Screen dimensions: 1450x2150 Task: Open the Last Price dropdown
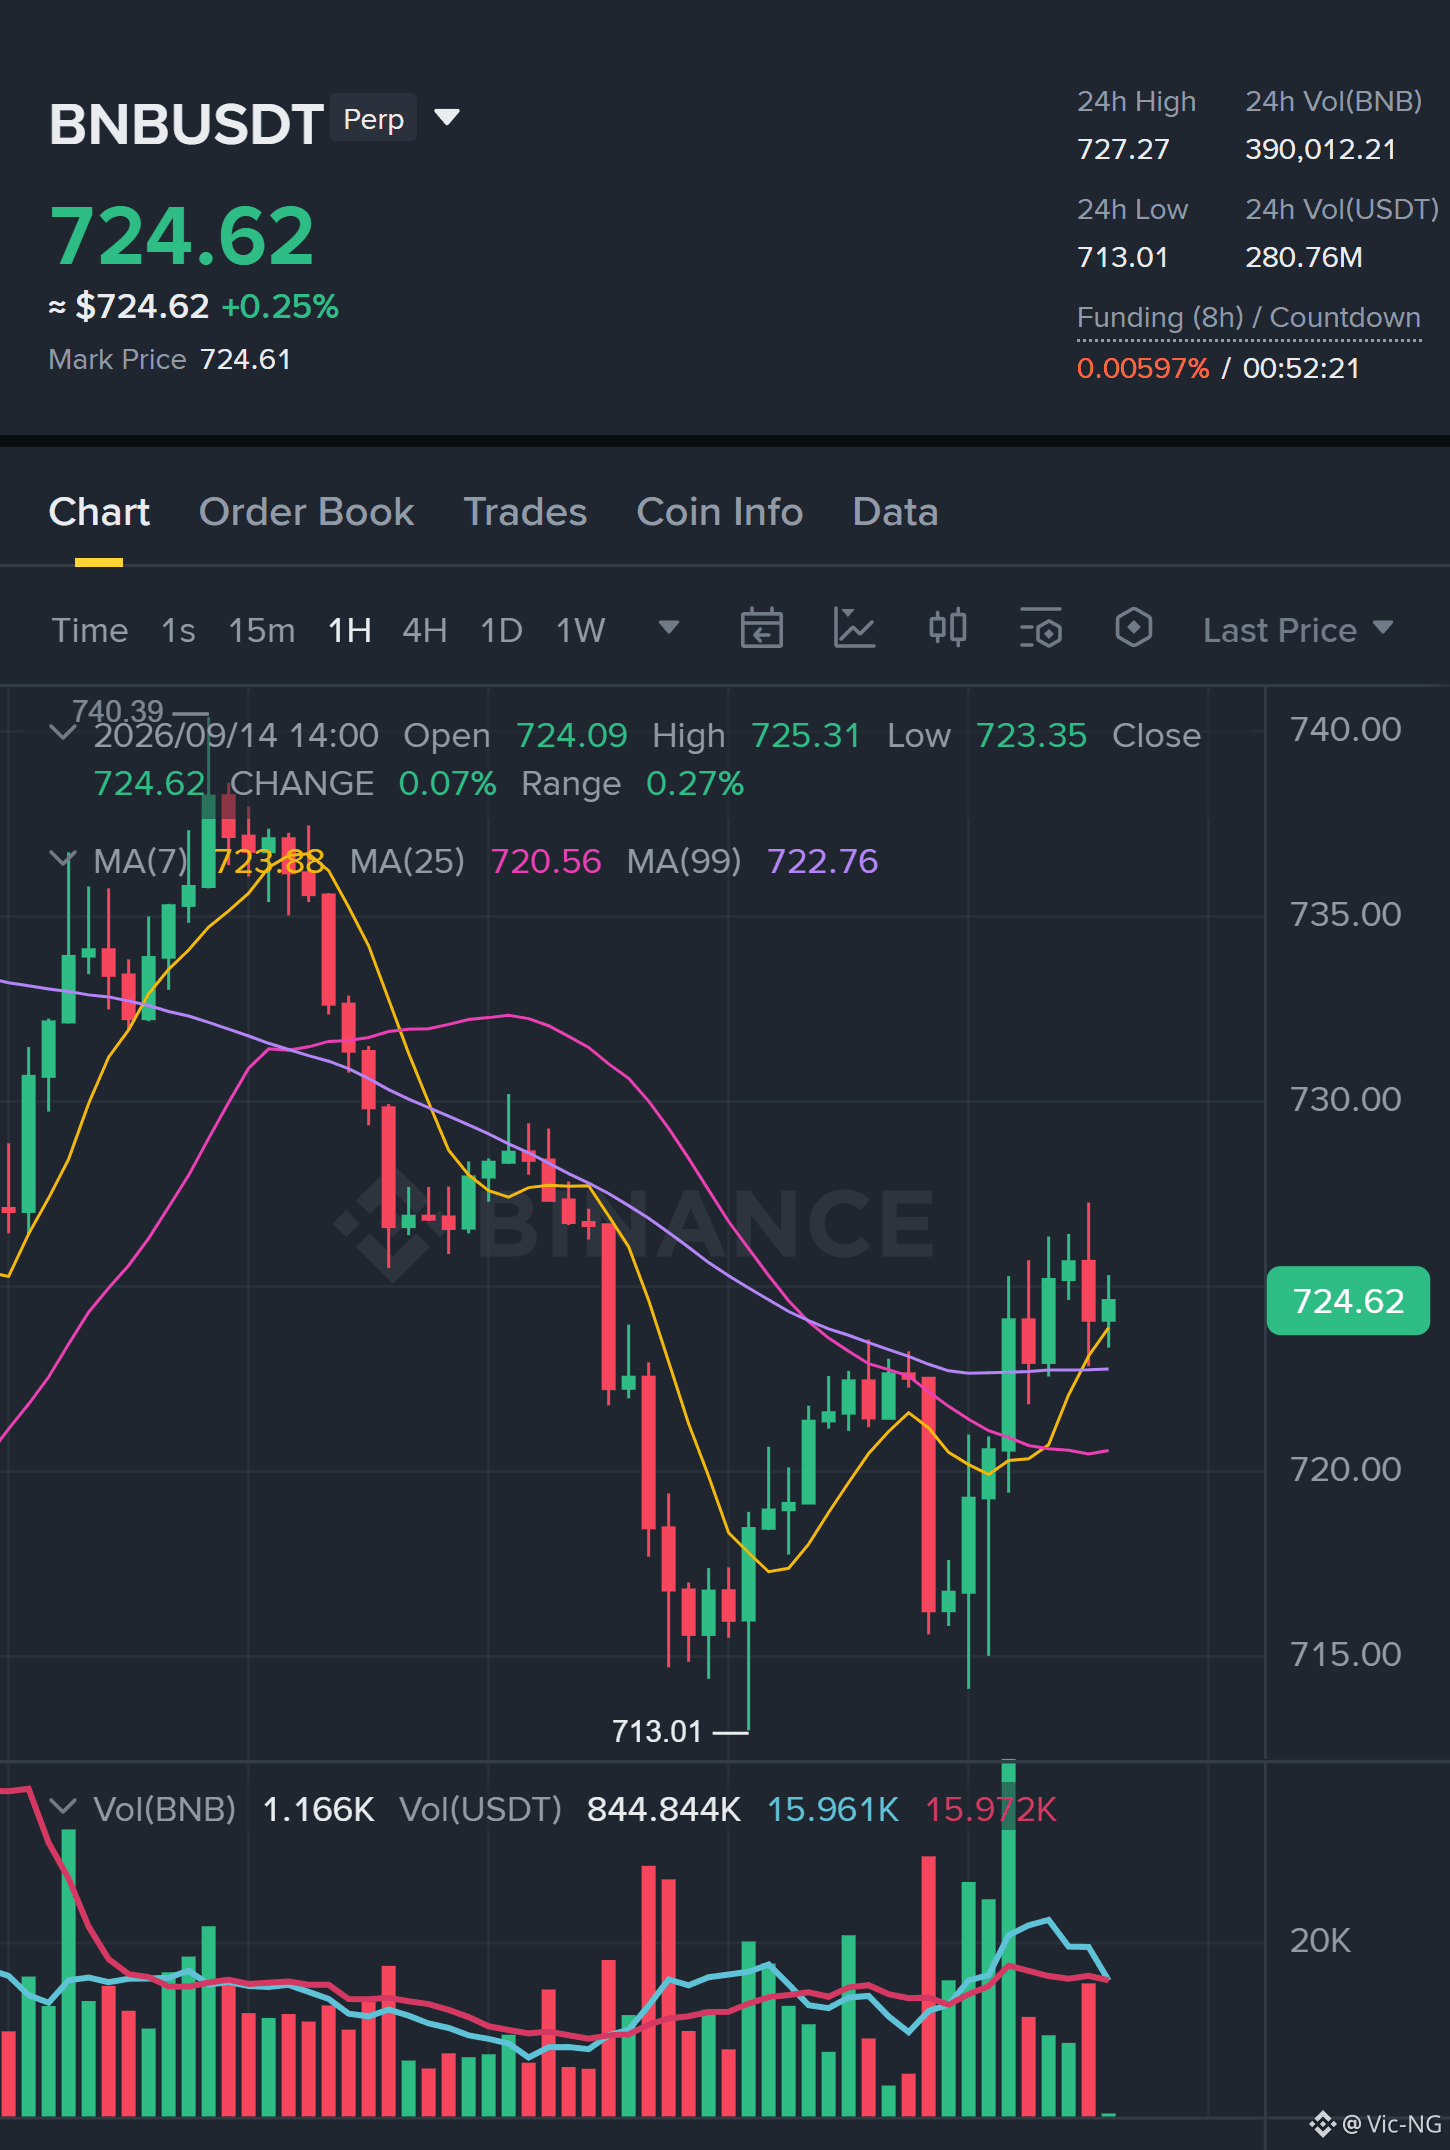click(1297, 630)
